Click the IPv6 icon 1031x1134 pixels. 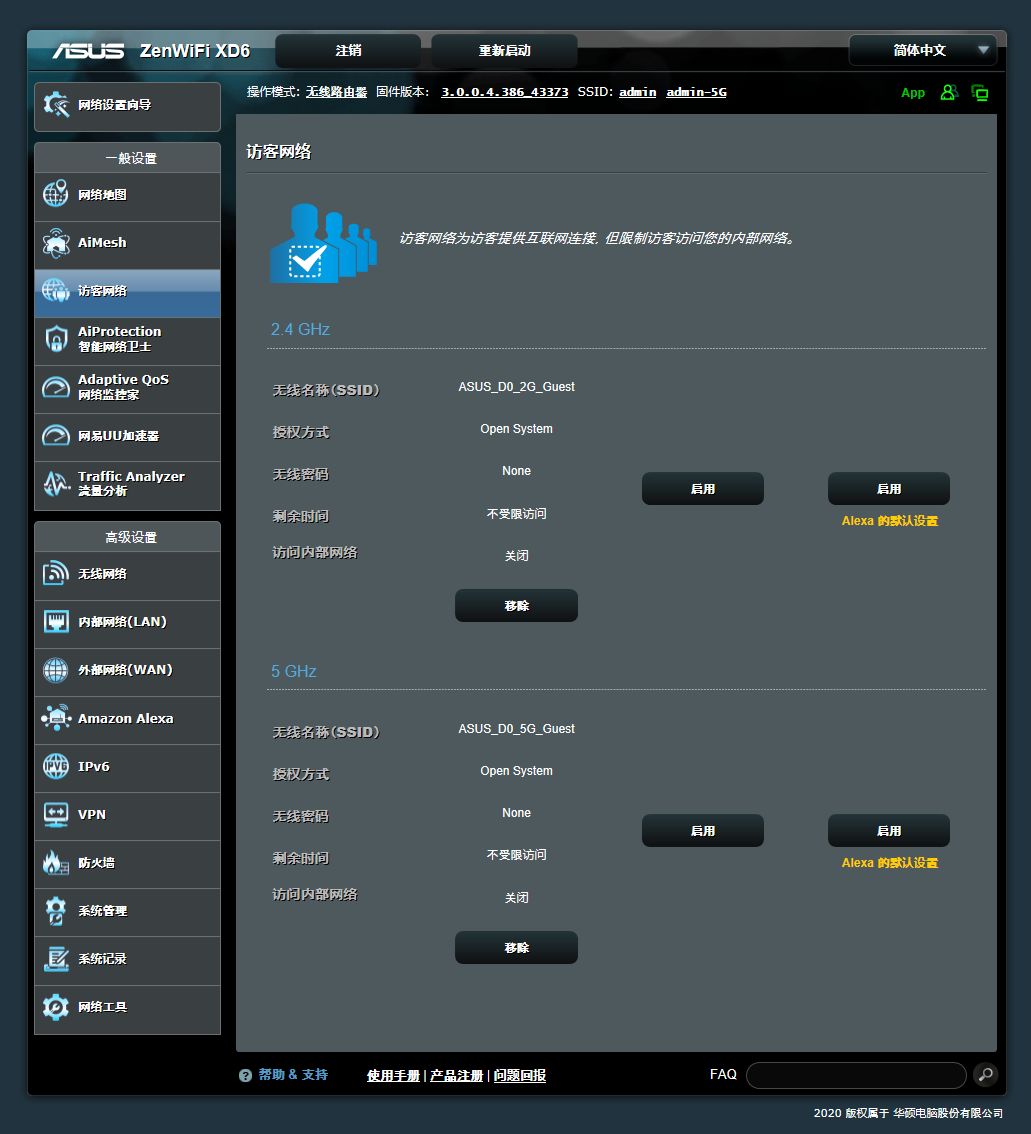[x=56, y=767]
